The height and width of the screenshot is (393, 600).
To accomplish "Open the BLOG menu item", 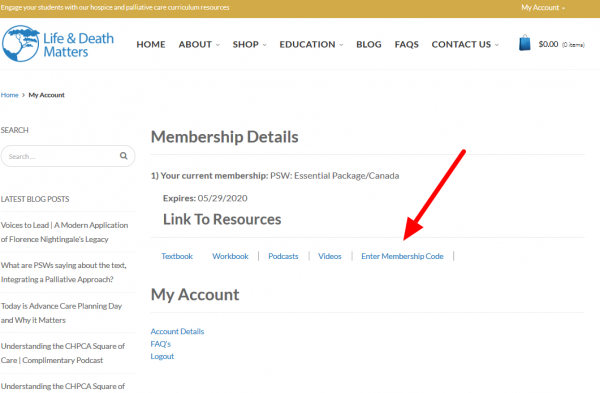I will pyautogui.click(x=369, y=44).
